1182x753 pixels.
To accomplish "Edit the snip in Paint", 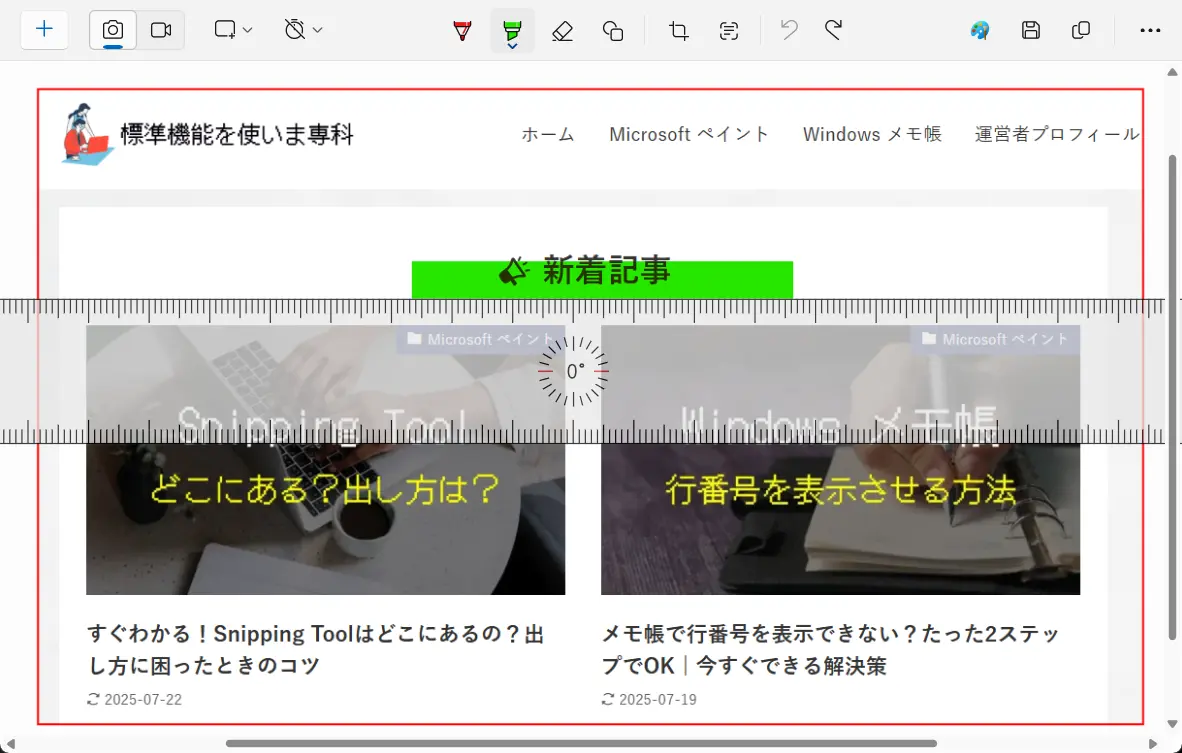I will point(980,30).
